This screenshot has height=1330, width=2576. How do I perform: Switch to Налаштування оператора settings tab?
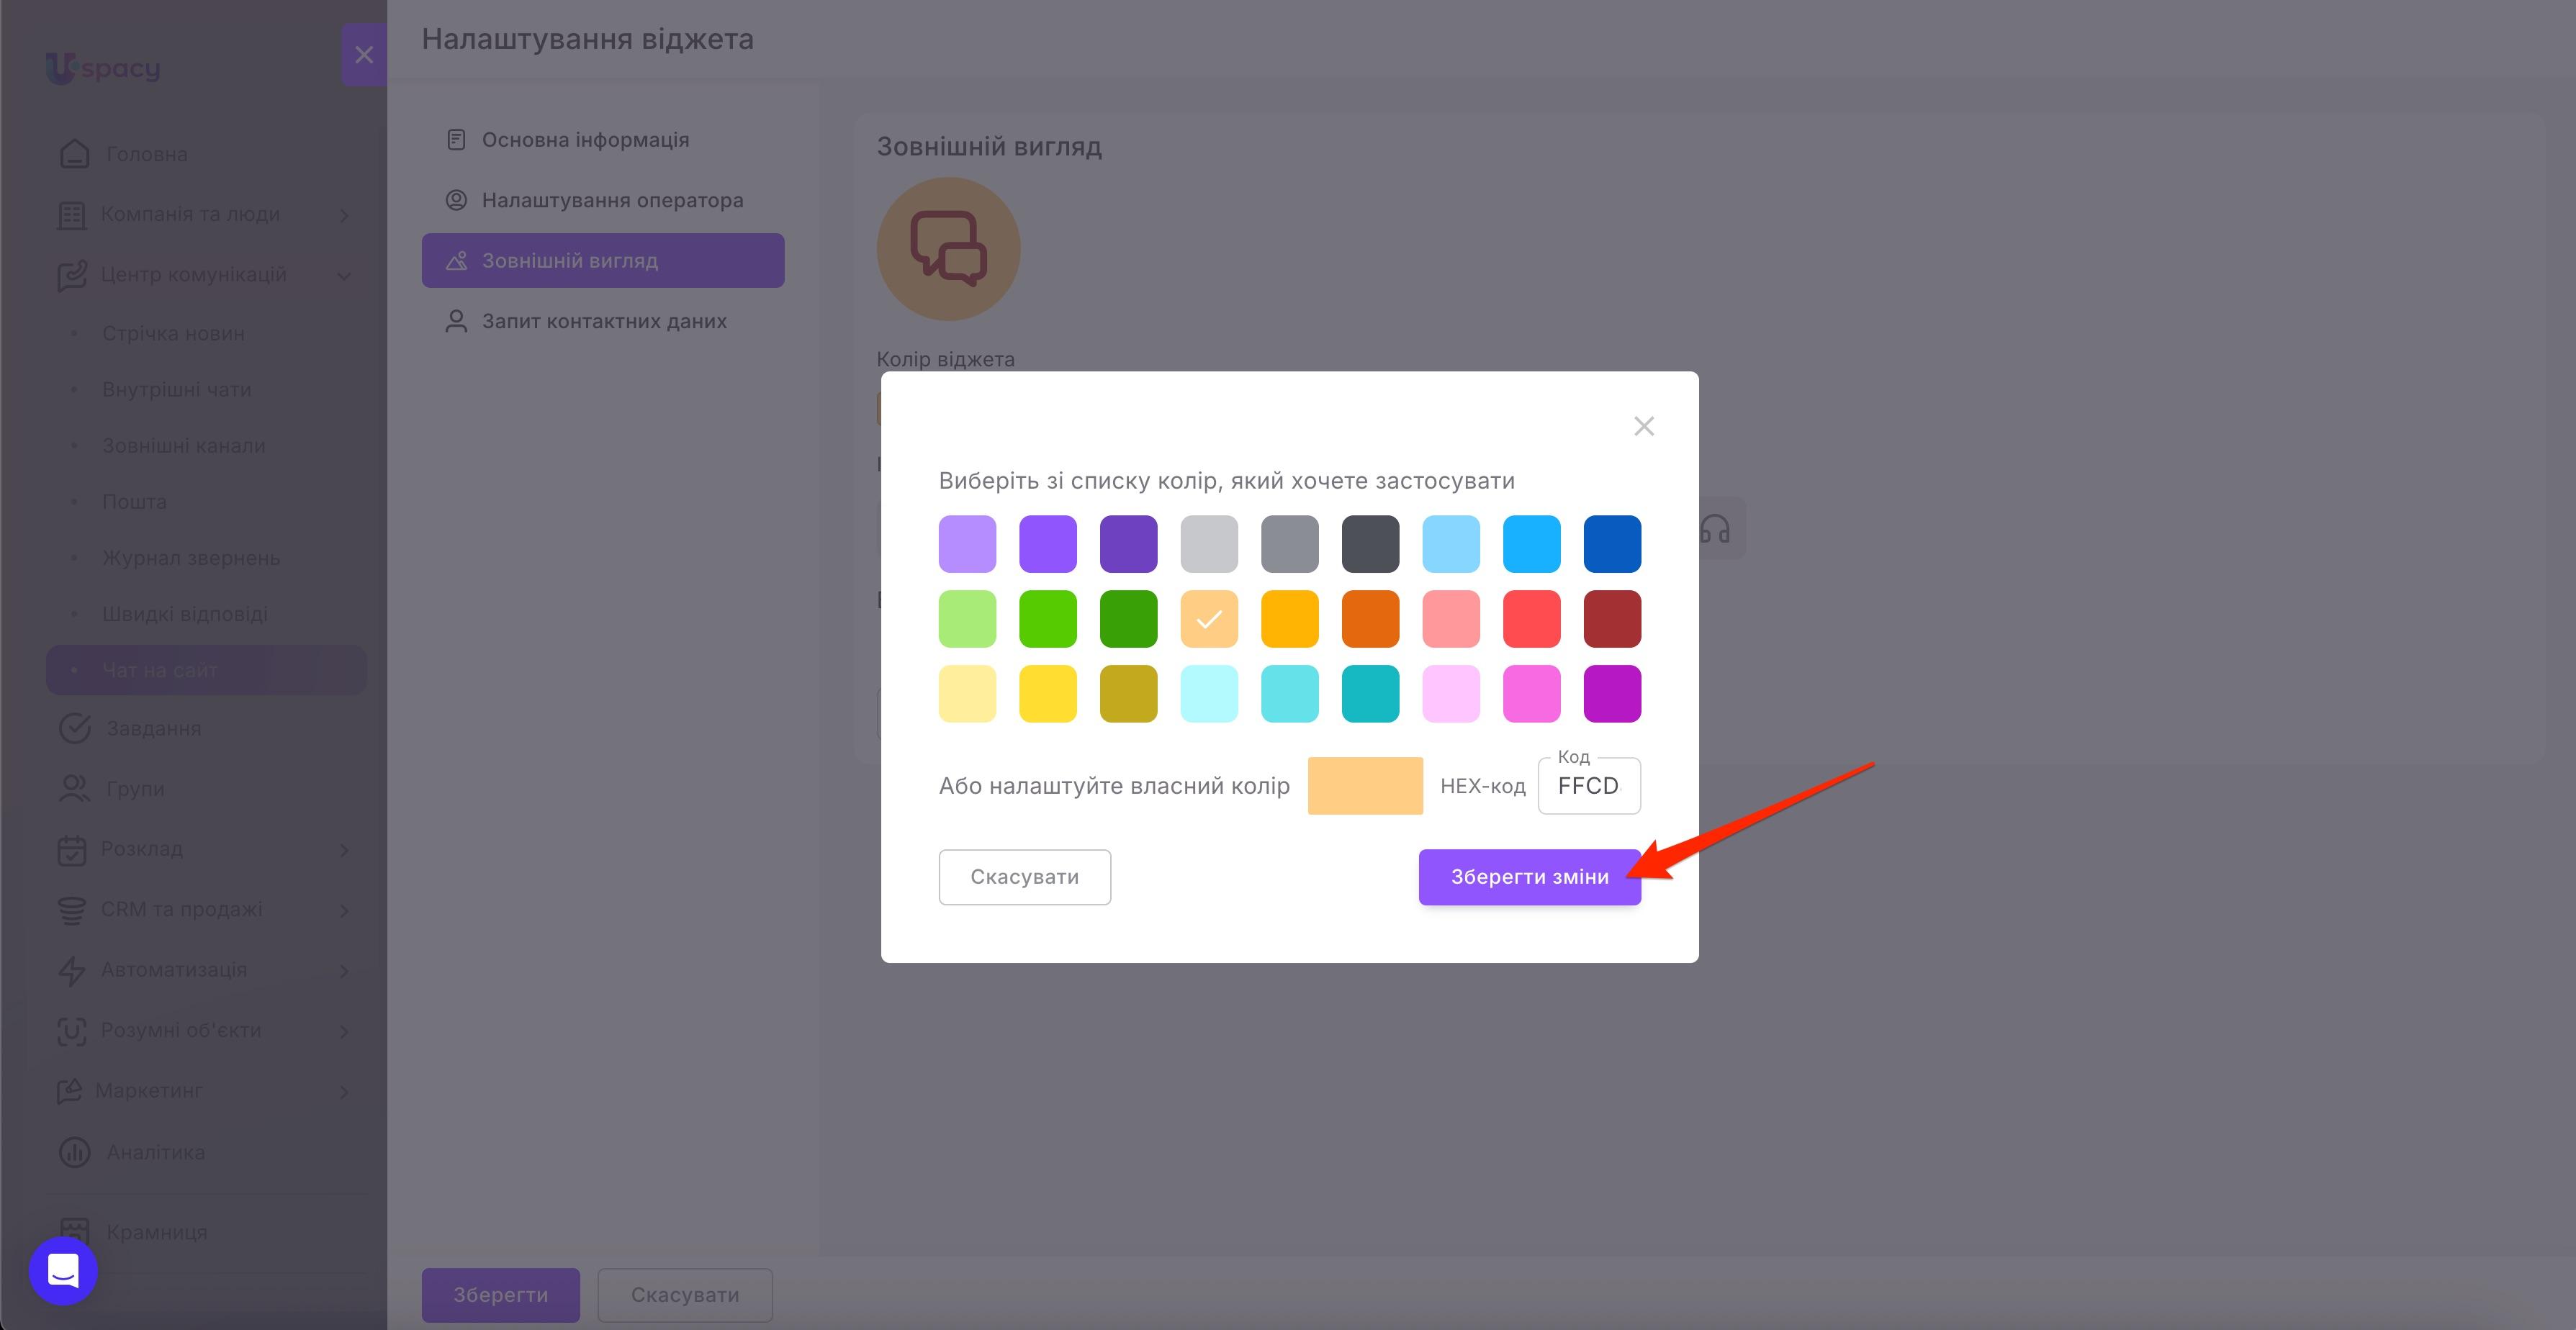click(603, 200)
